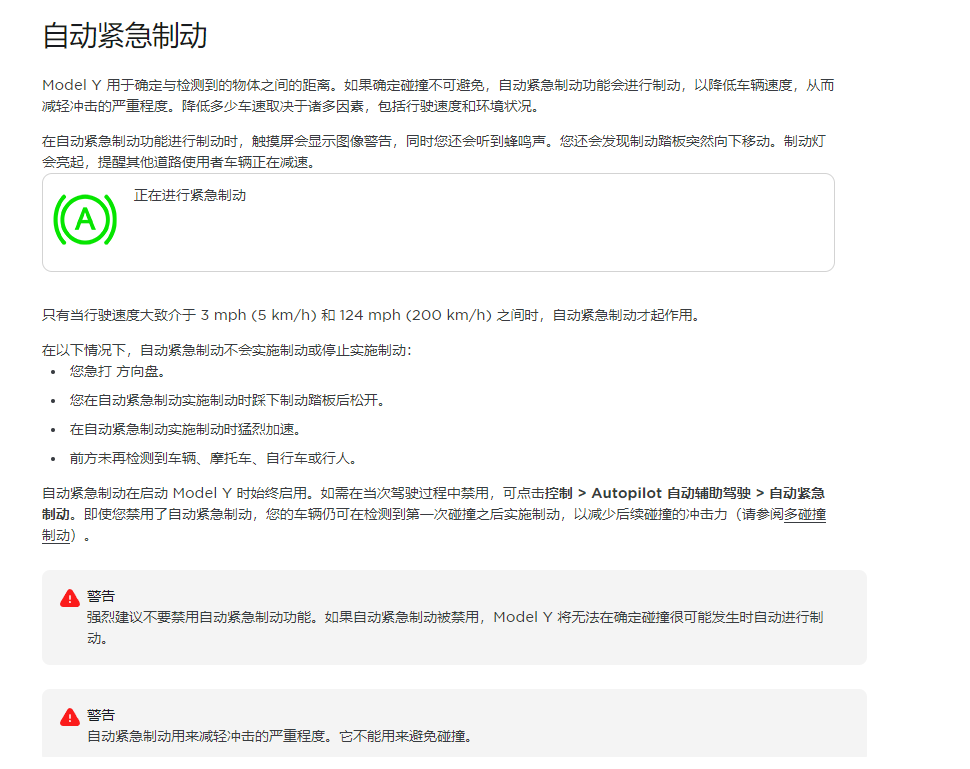The width and height of the screenshot is (970, 769).
Task: Click the red triangle icon in first warning
Action: coord(70,598)
